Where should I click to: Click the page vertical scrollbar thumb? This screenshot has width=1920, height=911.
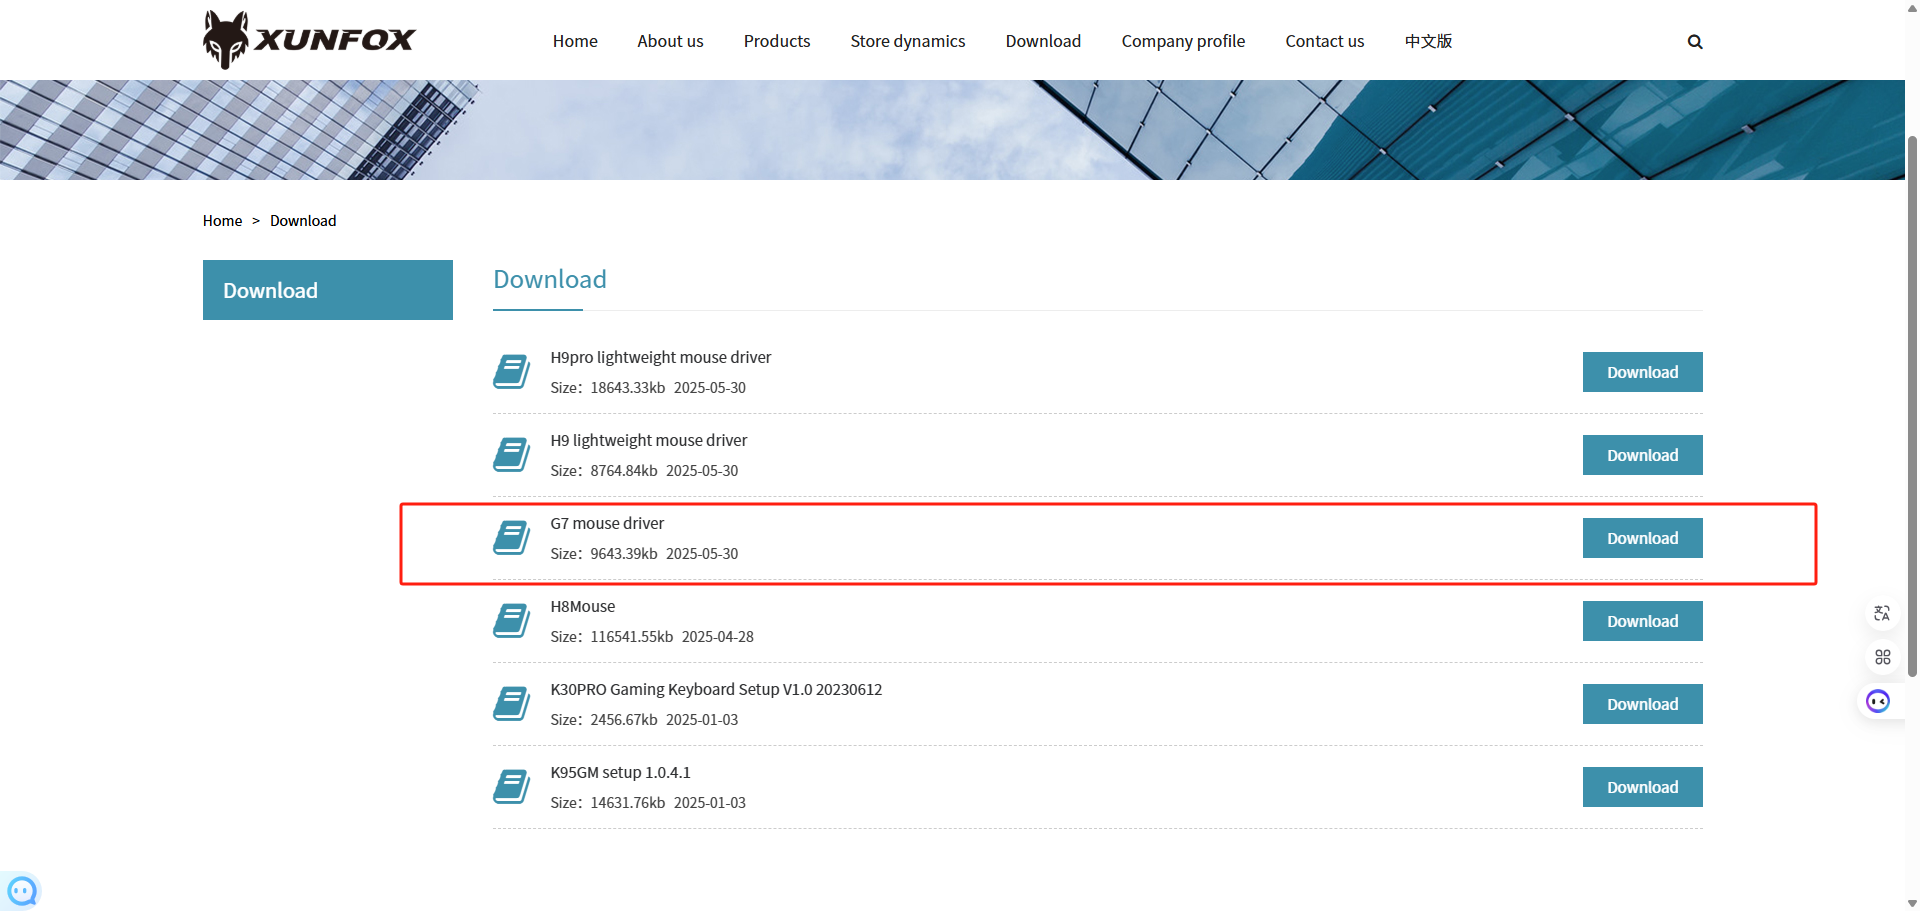1912,405
